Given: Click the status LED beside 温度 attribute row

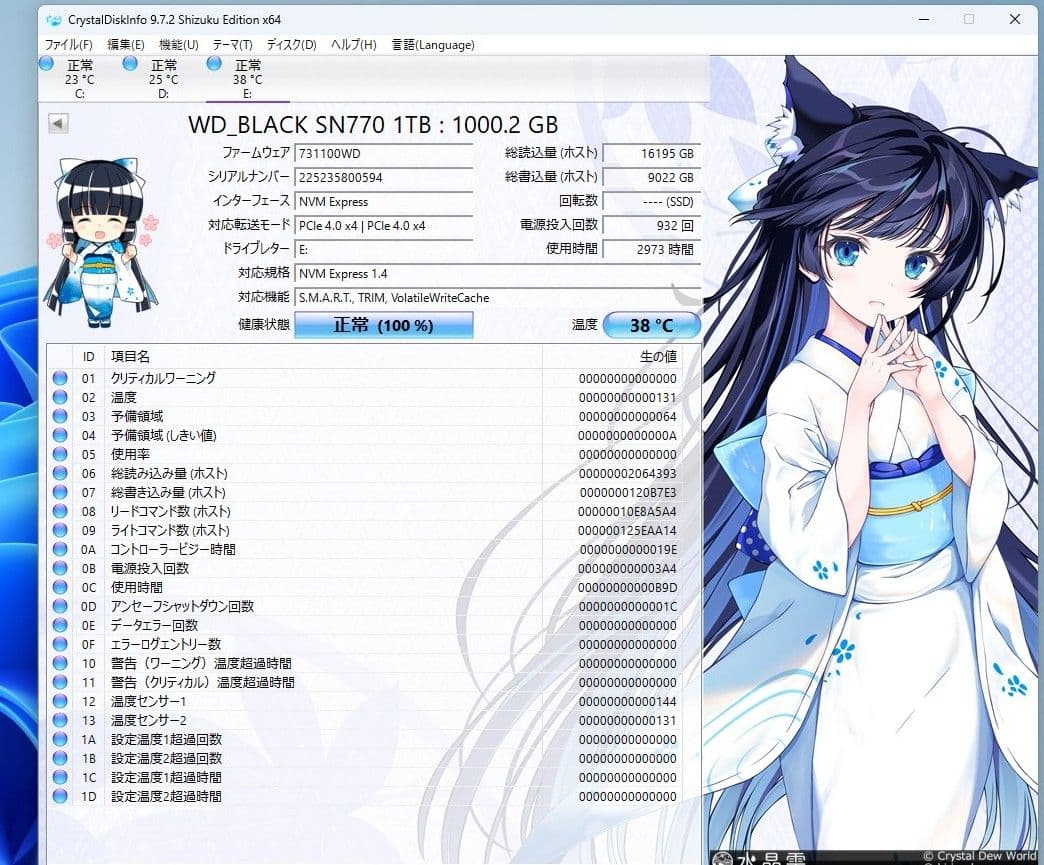Looking at the screenshot, I should (x=62, y=397).
